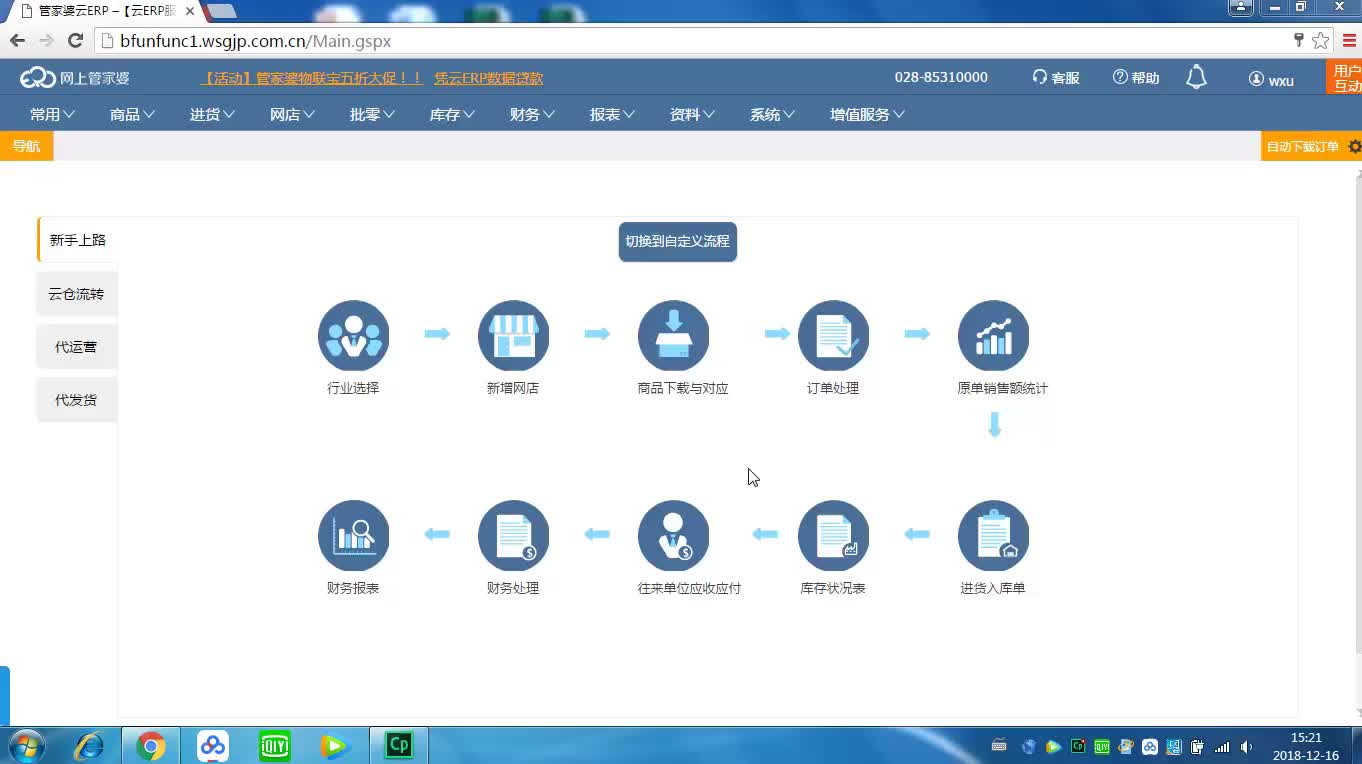The image size is (1362, 764).
Task: Open the 订单处理 order icon
Action: 833,336
